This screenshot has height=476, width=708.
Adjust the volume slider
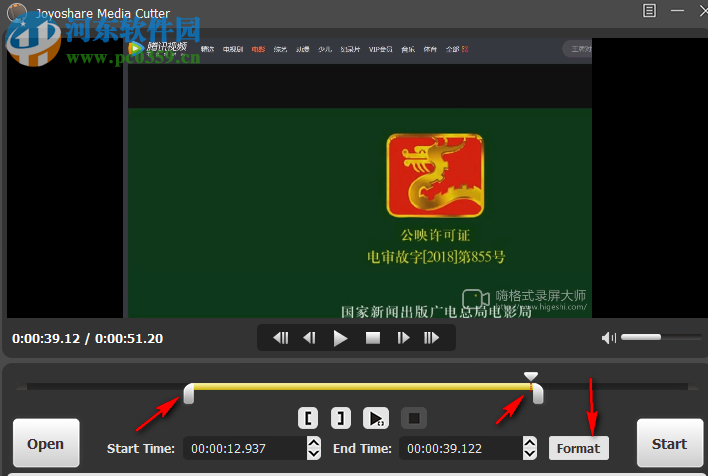pyautogui.click(x=661, y=337)
